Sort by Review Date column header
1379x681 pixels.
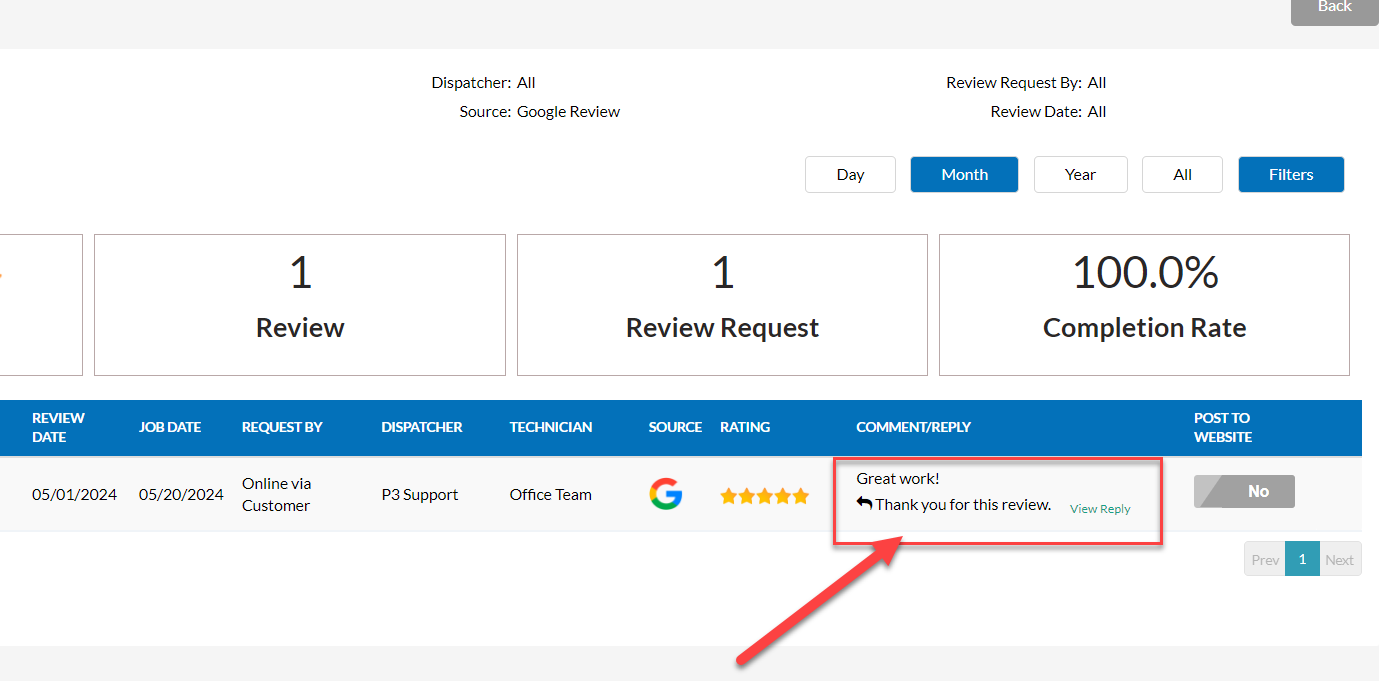(x=58, y=427)
